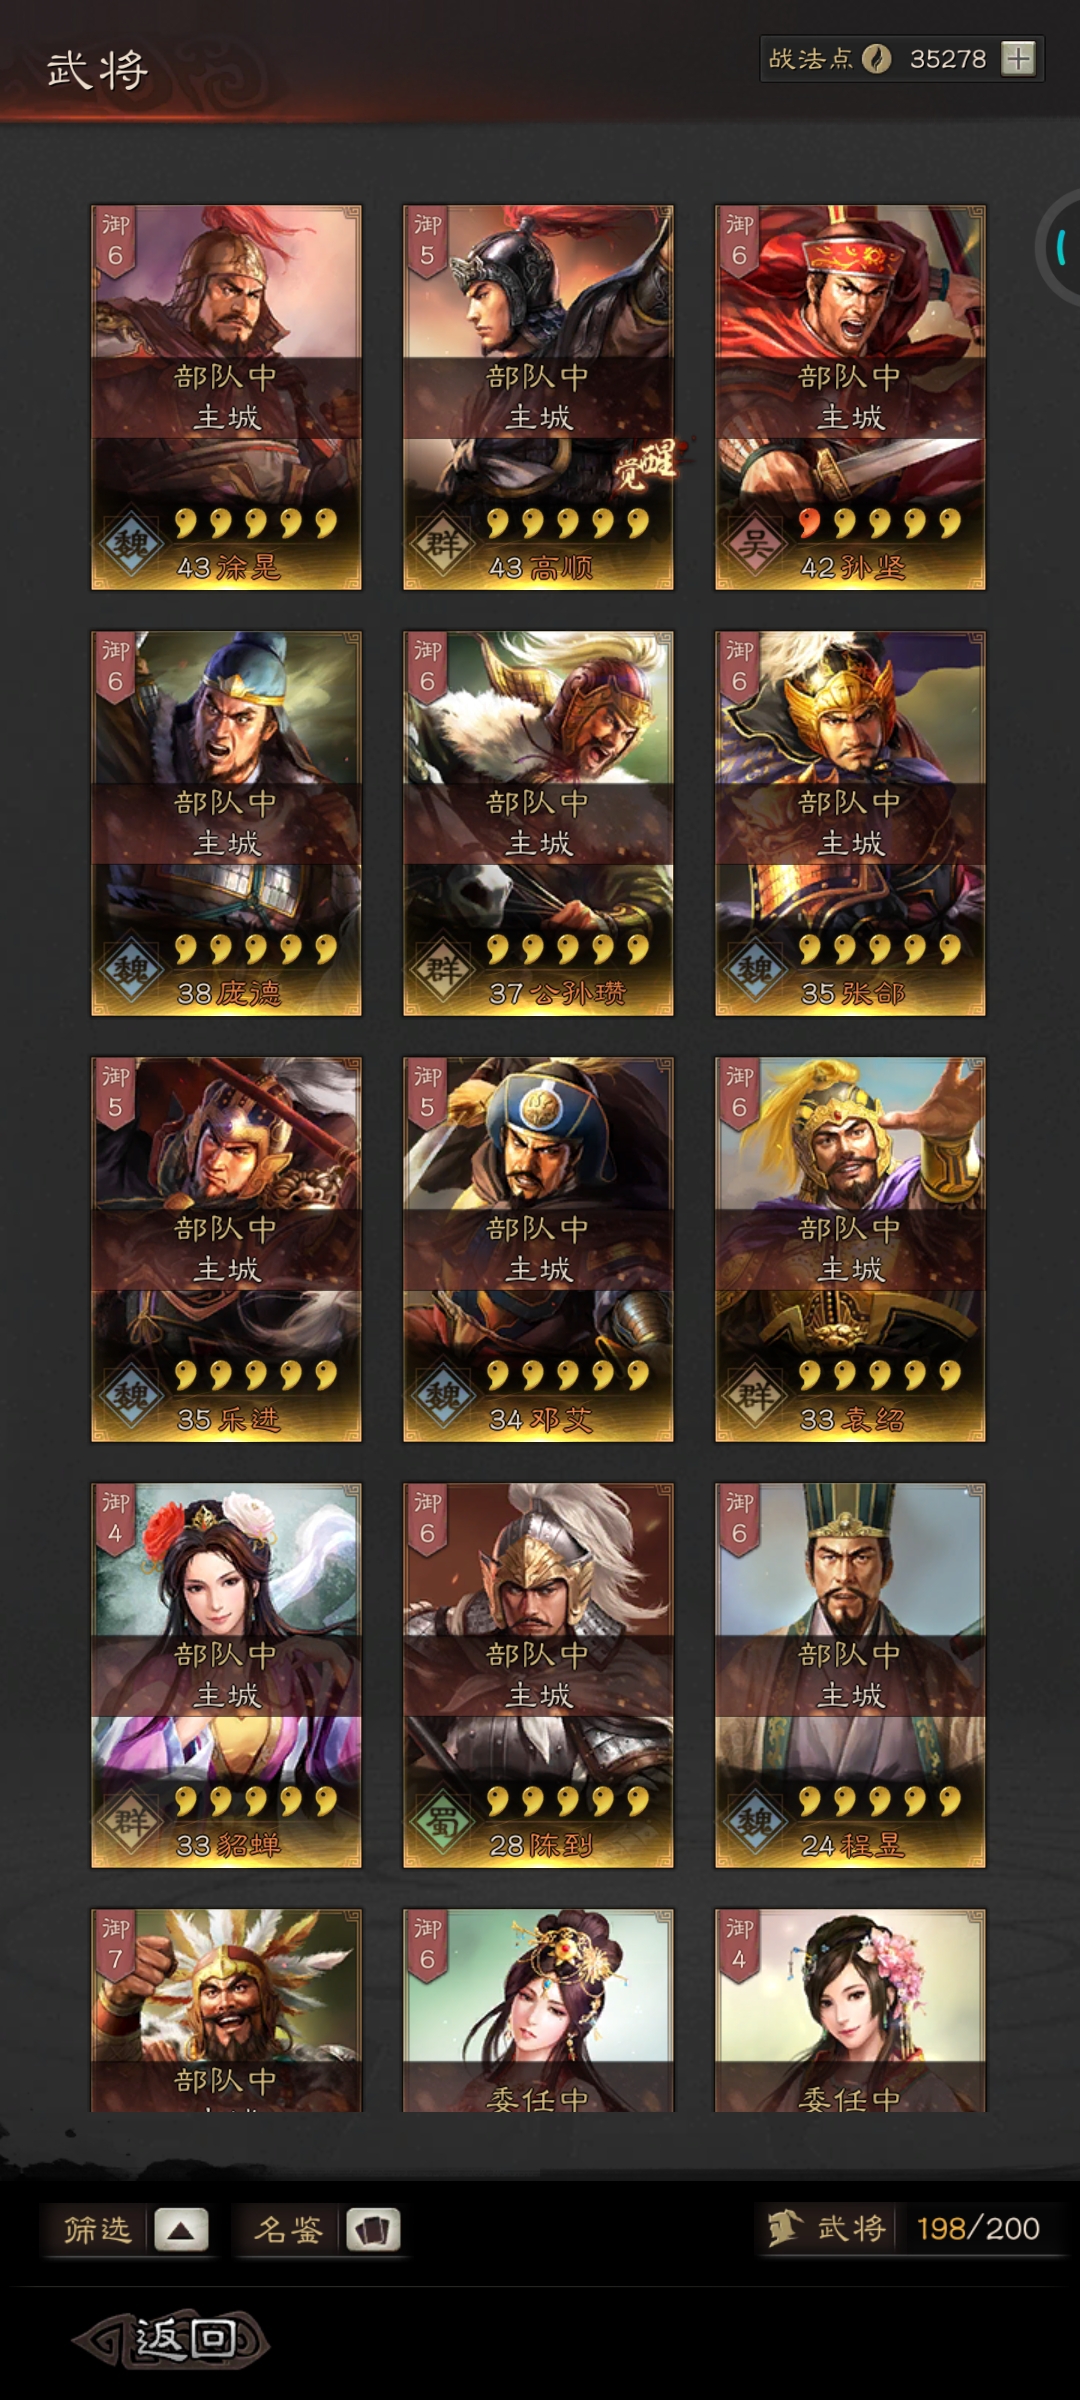Select the 徐晃 general card
The width and height of the screenshot is (1080, 2400).
coord(226,398)
